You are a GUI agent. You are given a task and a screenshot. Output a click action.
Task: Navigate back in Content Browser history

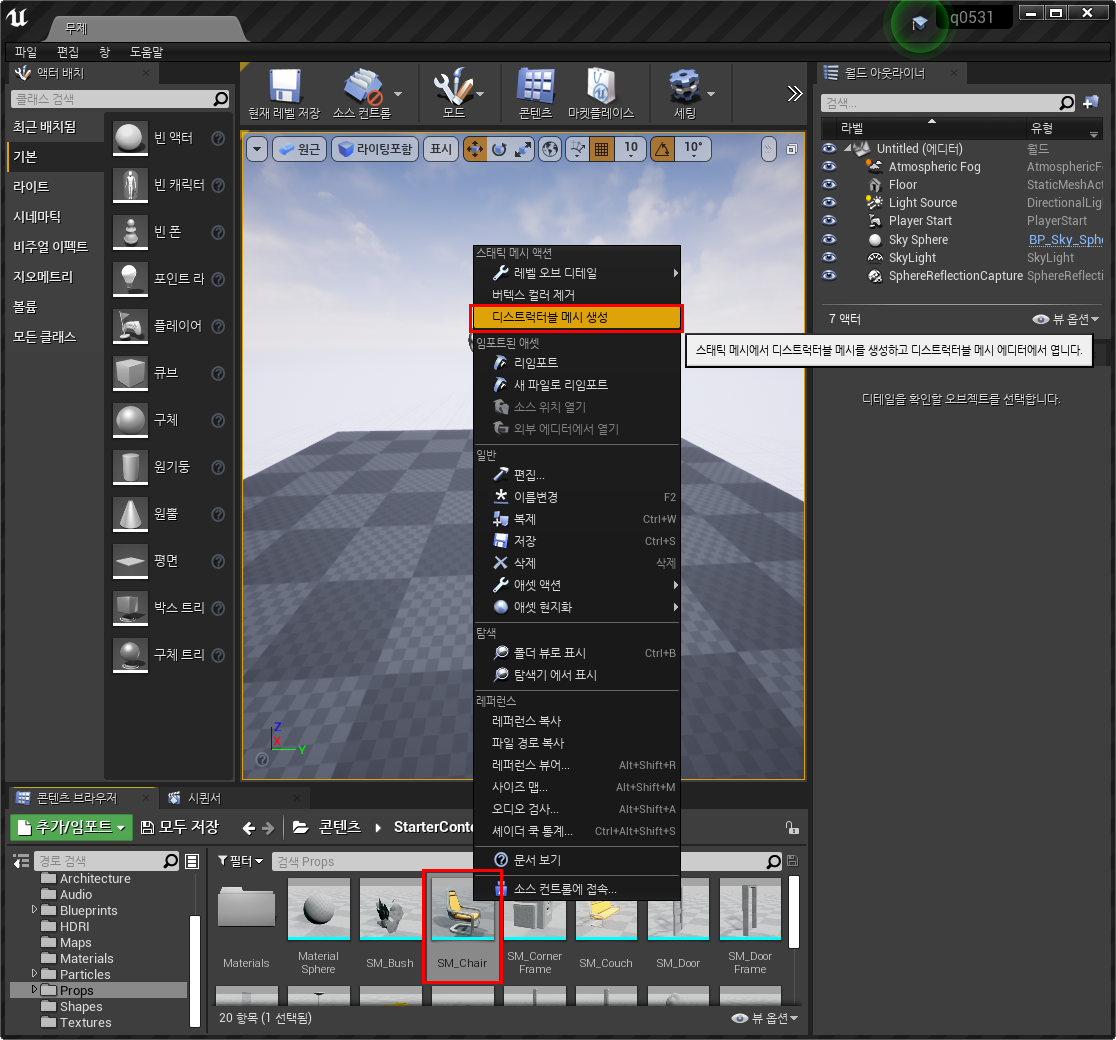pos(248,828)
